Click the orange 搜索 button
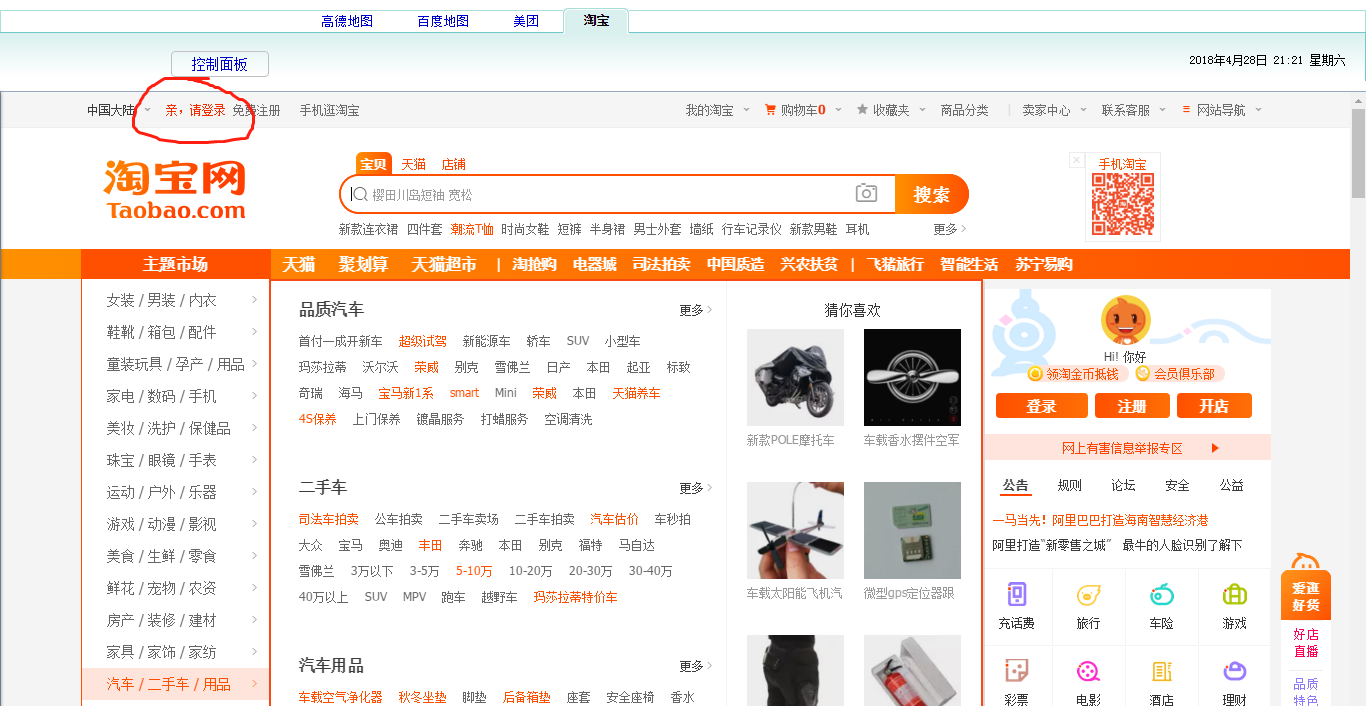Viewport: 1366px width, 706px height. [x=931, y=194]
